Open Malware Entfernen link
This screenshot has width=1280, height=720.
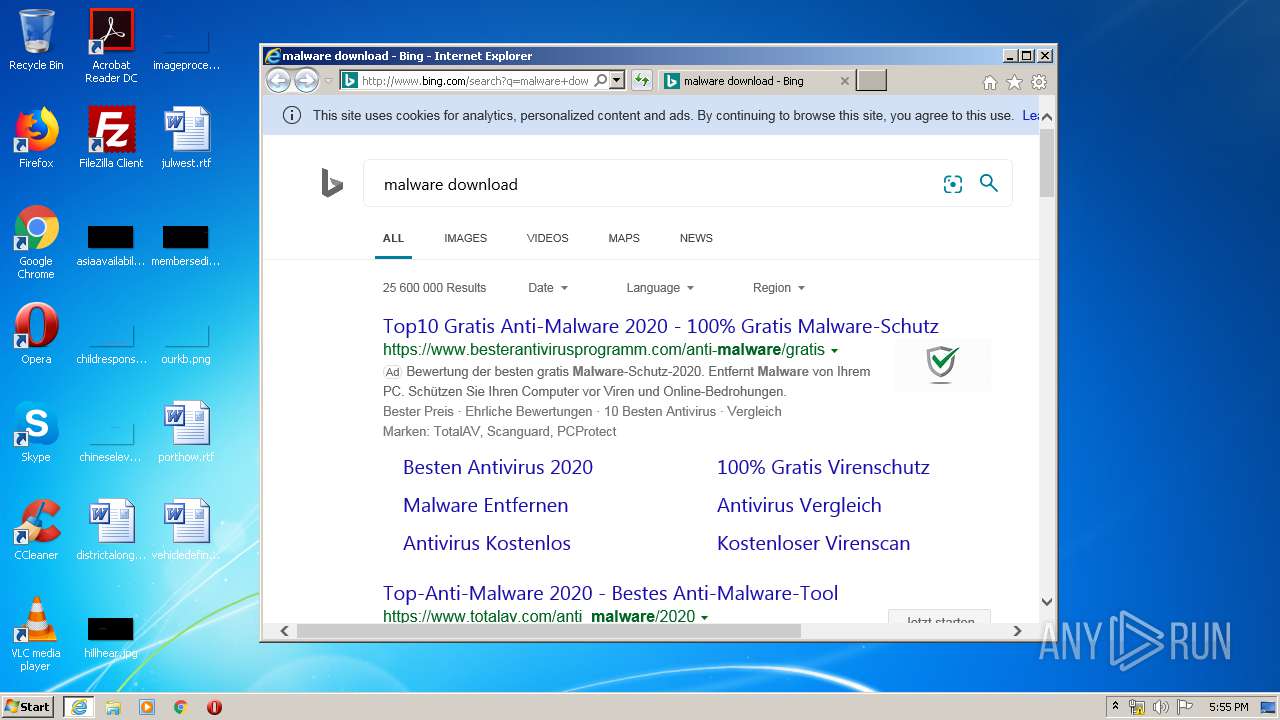tap(485, 505)
